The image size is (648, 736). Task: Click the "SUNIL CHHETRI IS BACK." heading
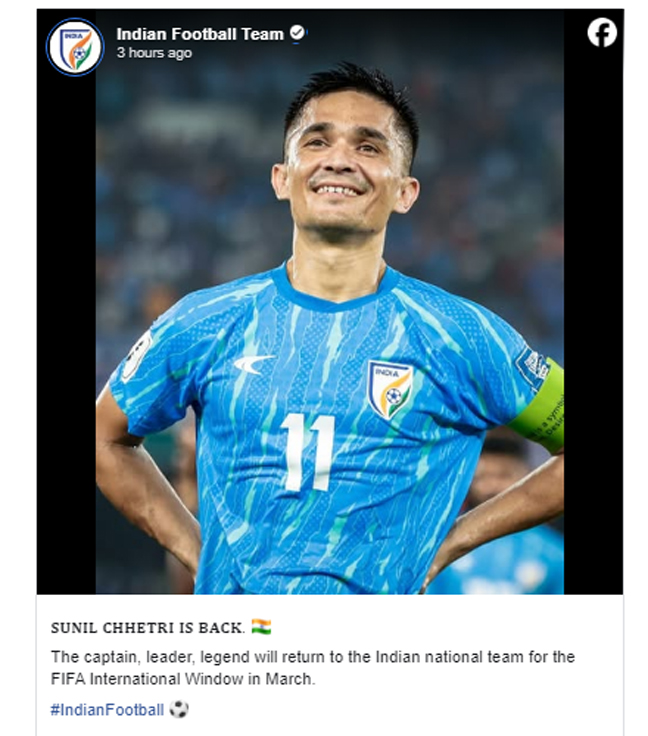click(148, 628)
